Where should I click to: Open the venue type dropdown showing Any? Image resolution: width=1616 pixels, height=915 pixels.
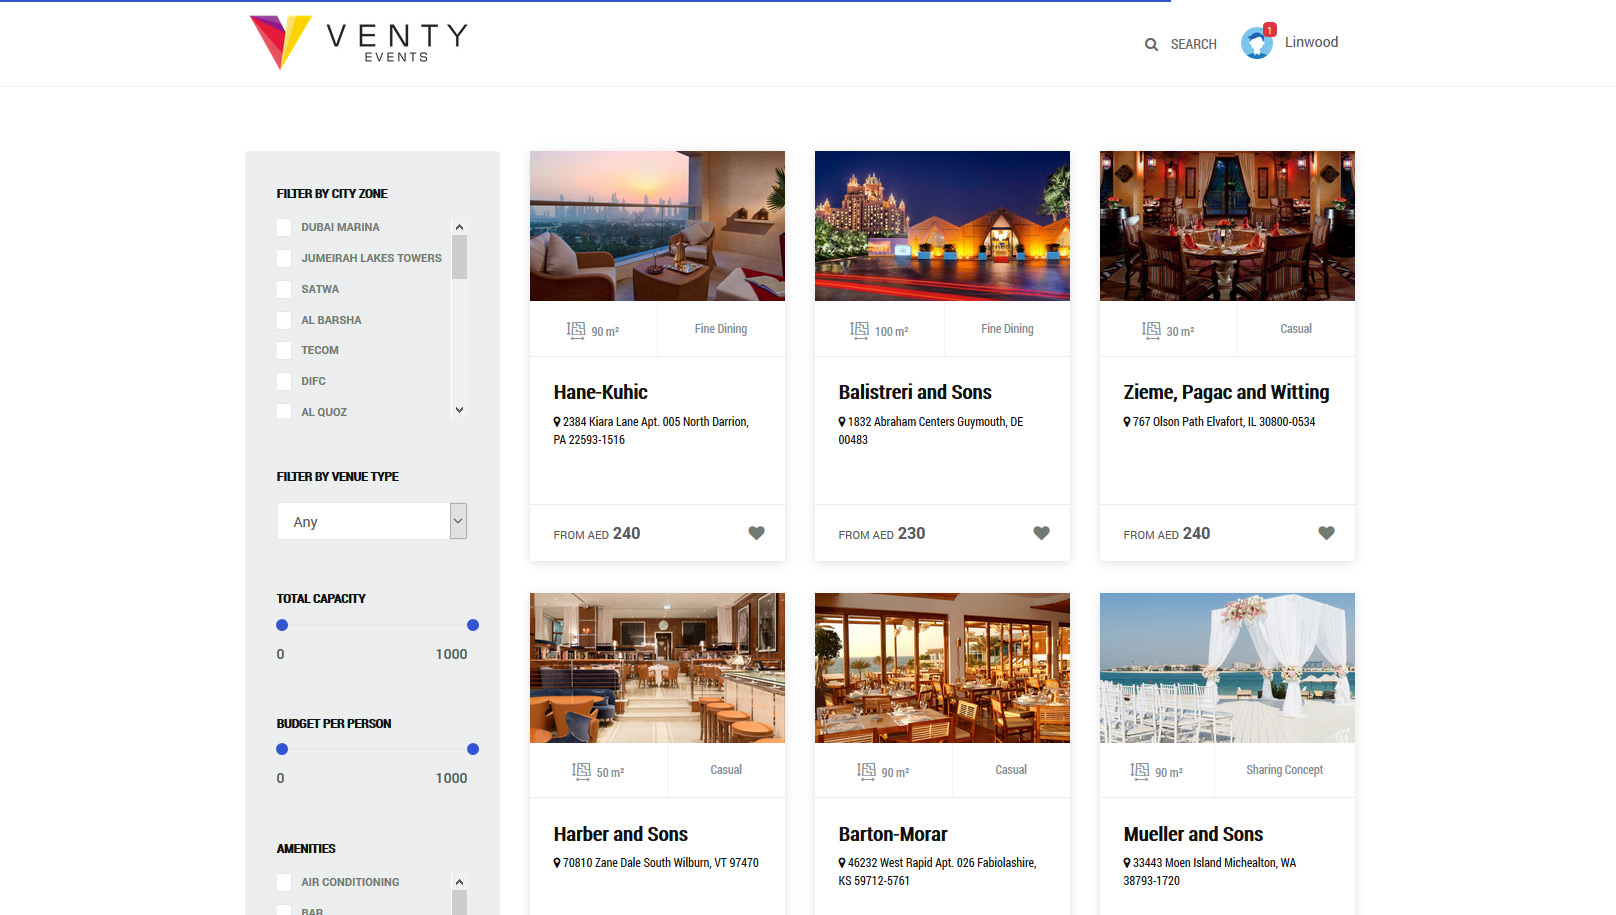coord(371,521)
